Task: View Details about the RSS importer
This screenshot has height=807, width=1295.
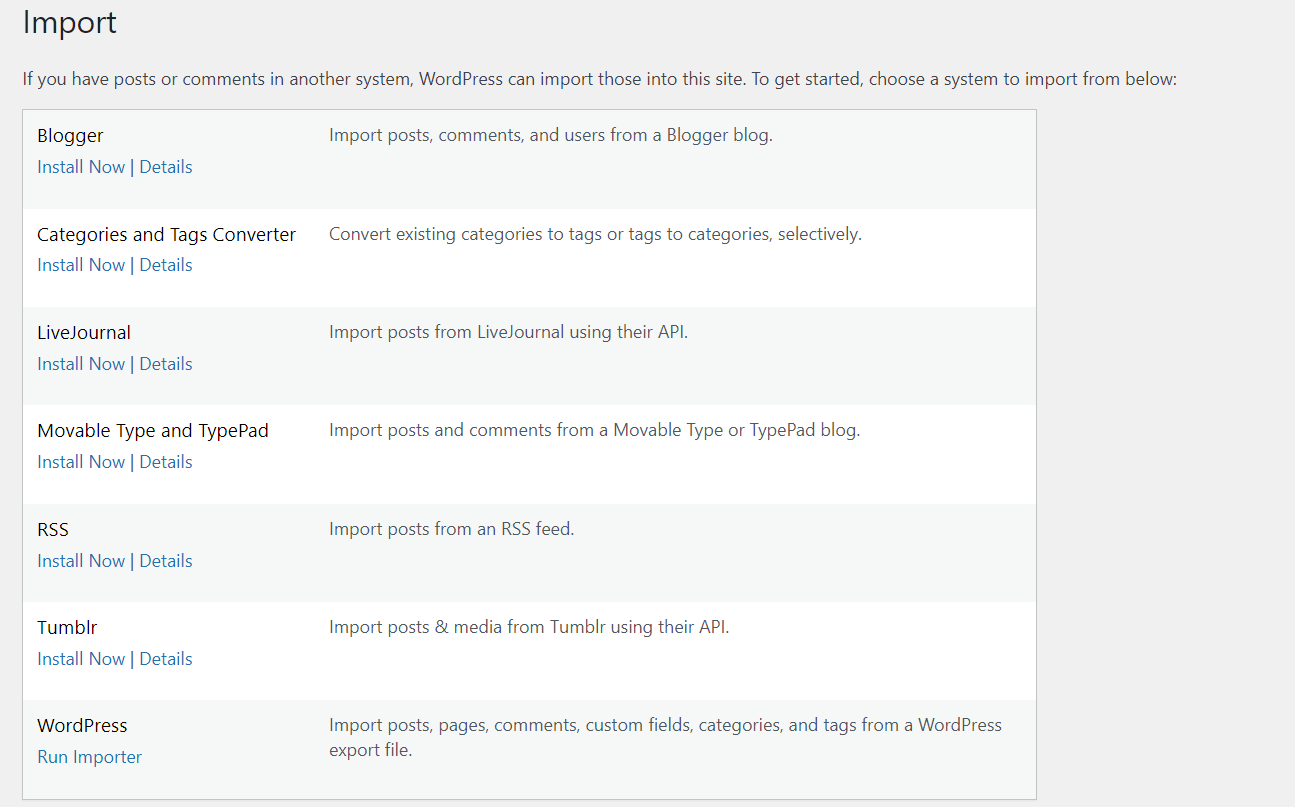Action: point(166,560)
